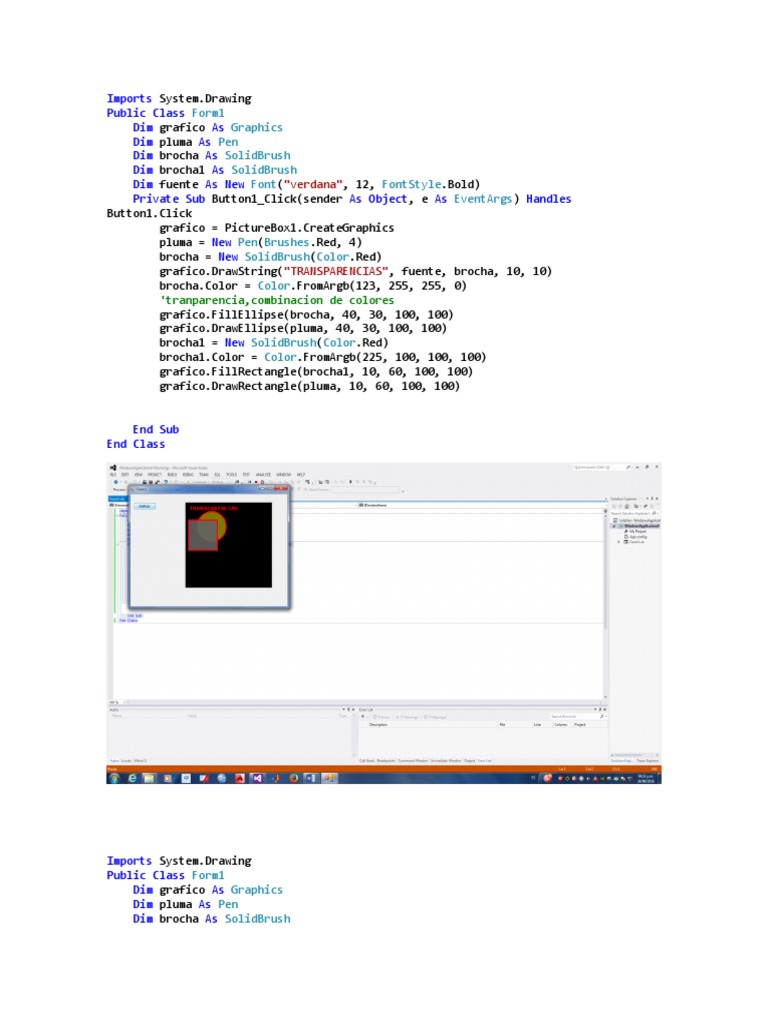Image resolution: width=768 pixels, height=1024 pixels.
Task: Open the Declarations member dropdown
Action: click(x=481, y=505)
